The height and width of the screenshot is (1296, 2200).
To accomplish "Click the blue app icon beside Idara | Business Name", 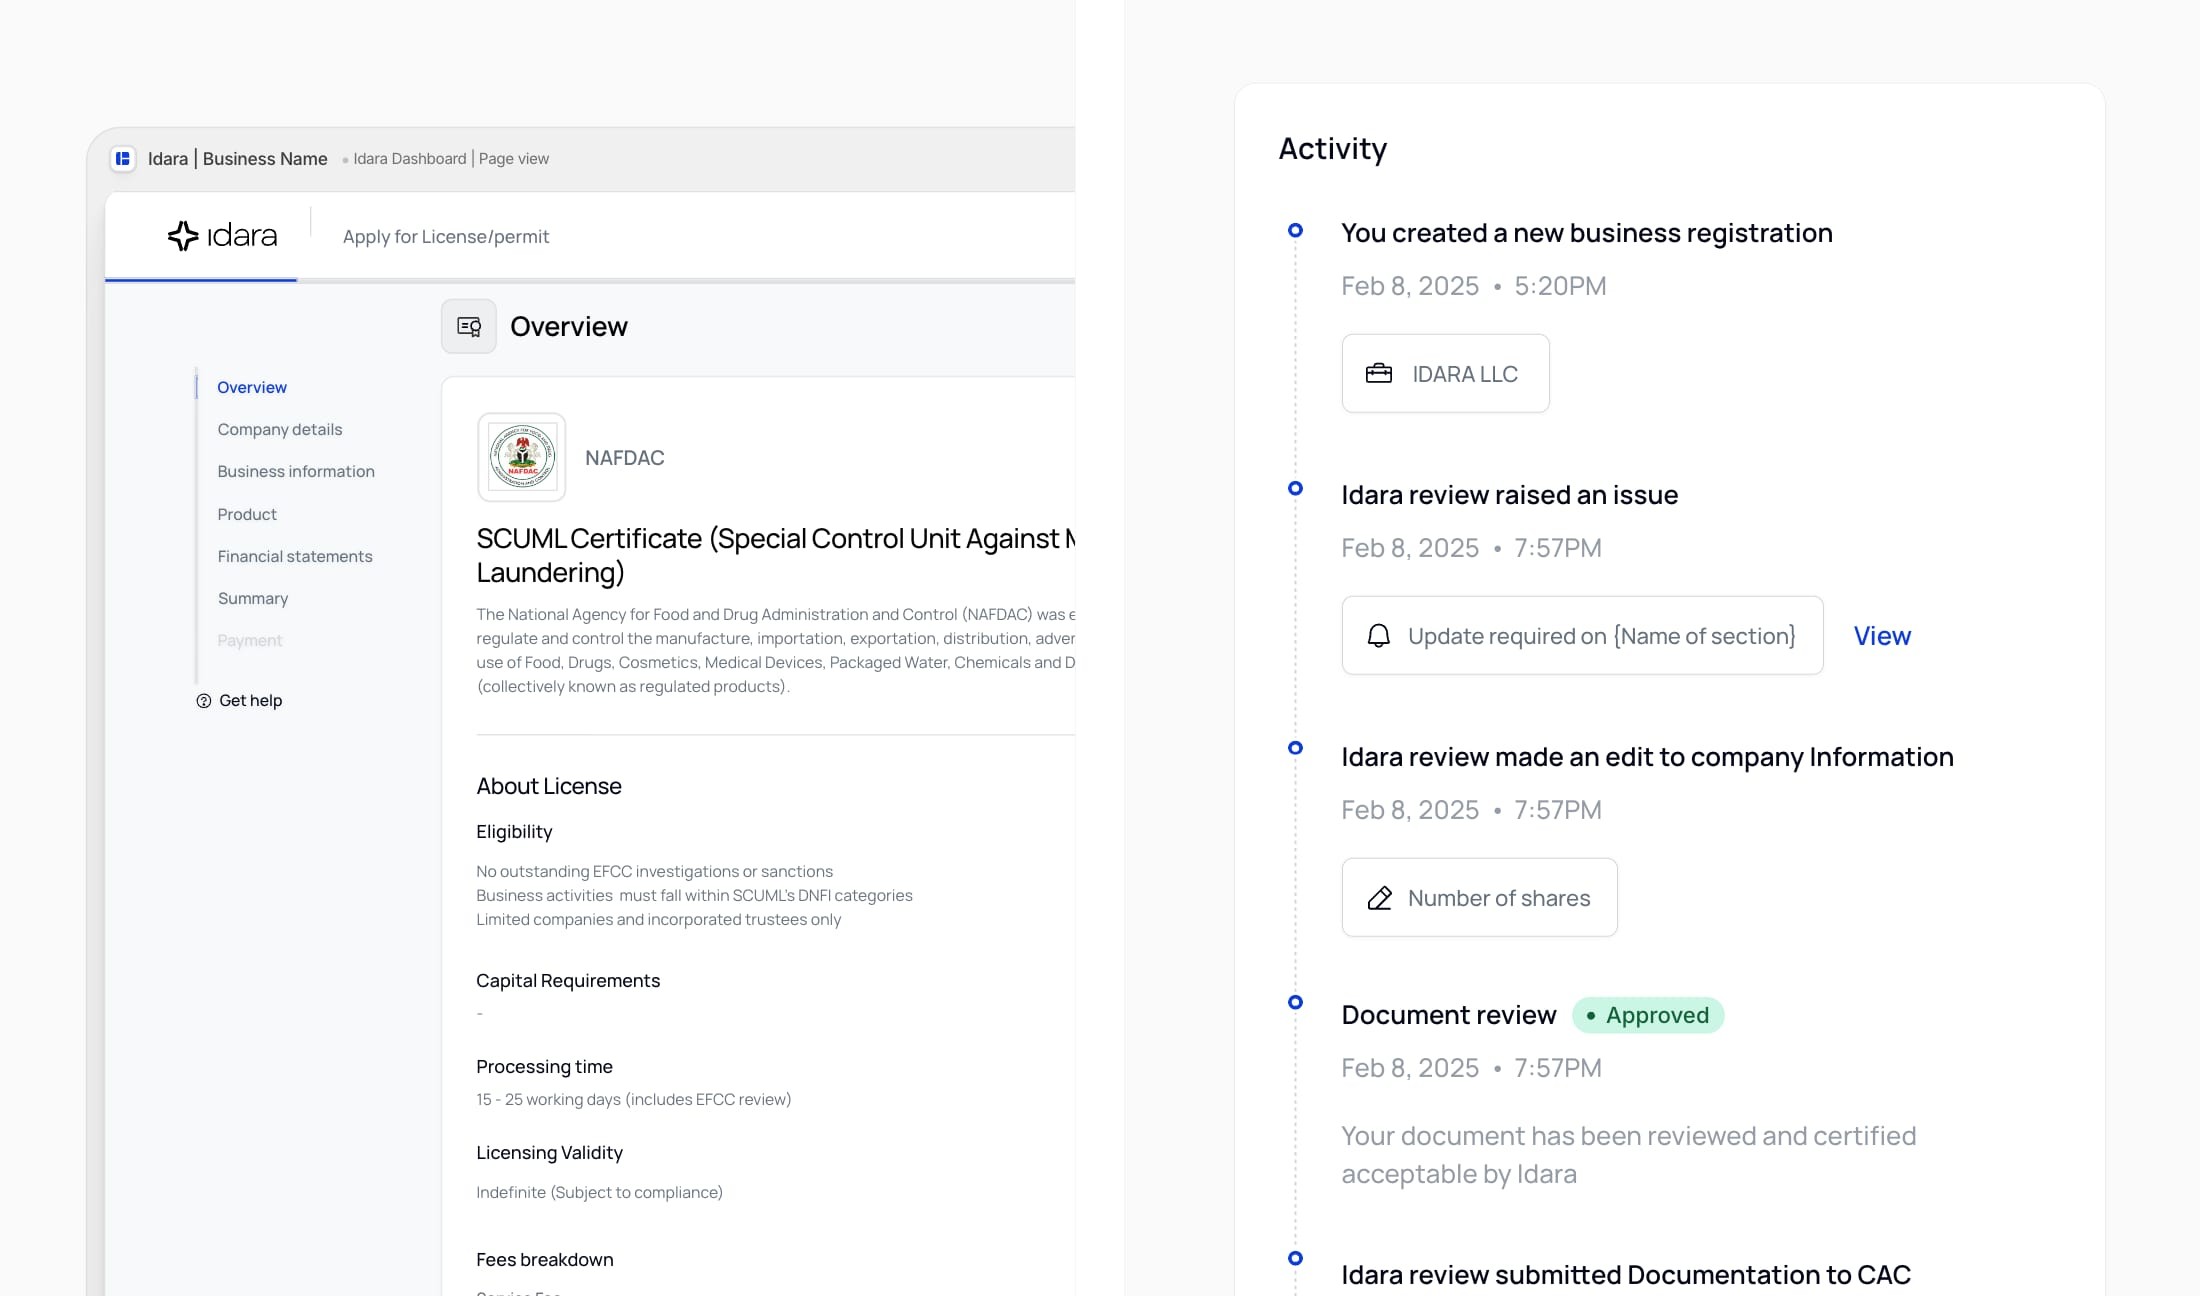I will point(123,158).
